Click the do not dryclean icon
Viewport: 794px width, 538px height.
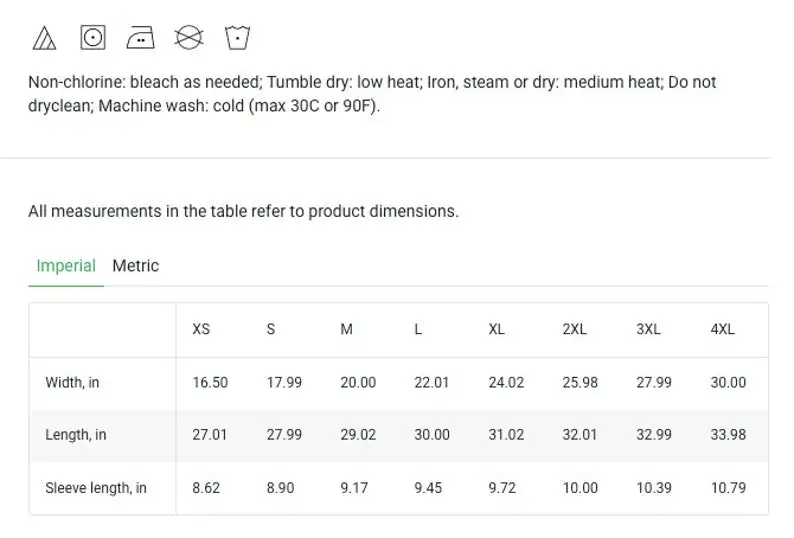pos(189,38)
